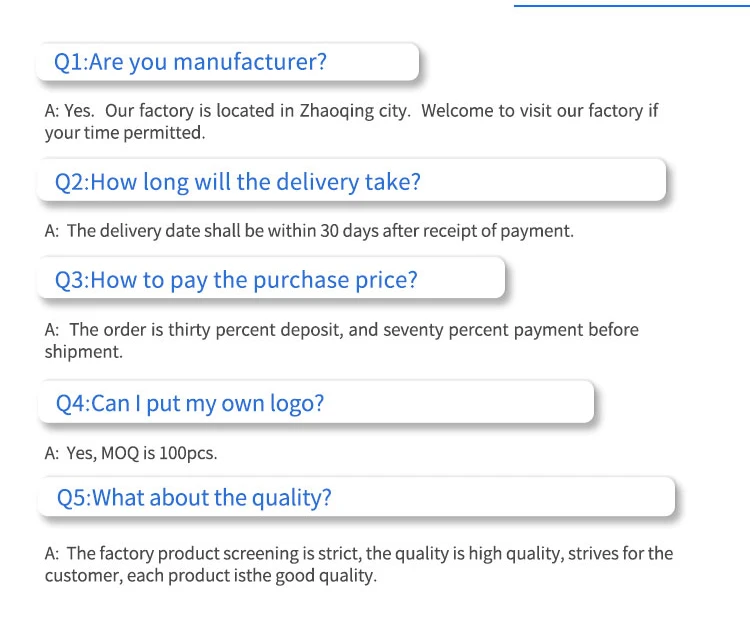Select the answer about 30 days delivery
Viewport: 750px width, 624px height.
tap(309, 231)
